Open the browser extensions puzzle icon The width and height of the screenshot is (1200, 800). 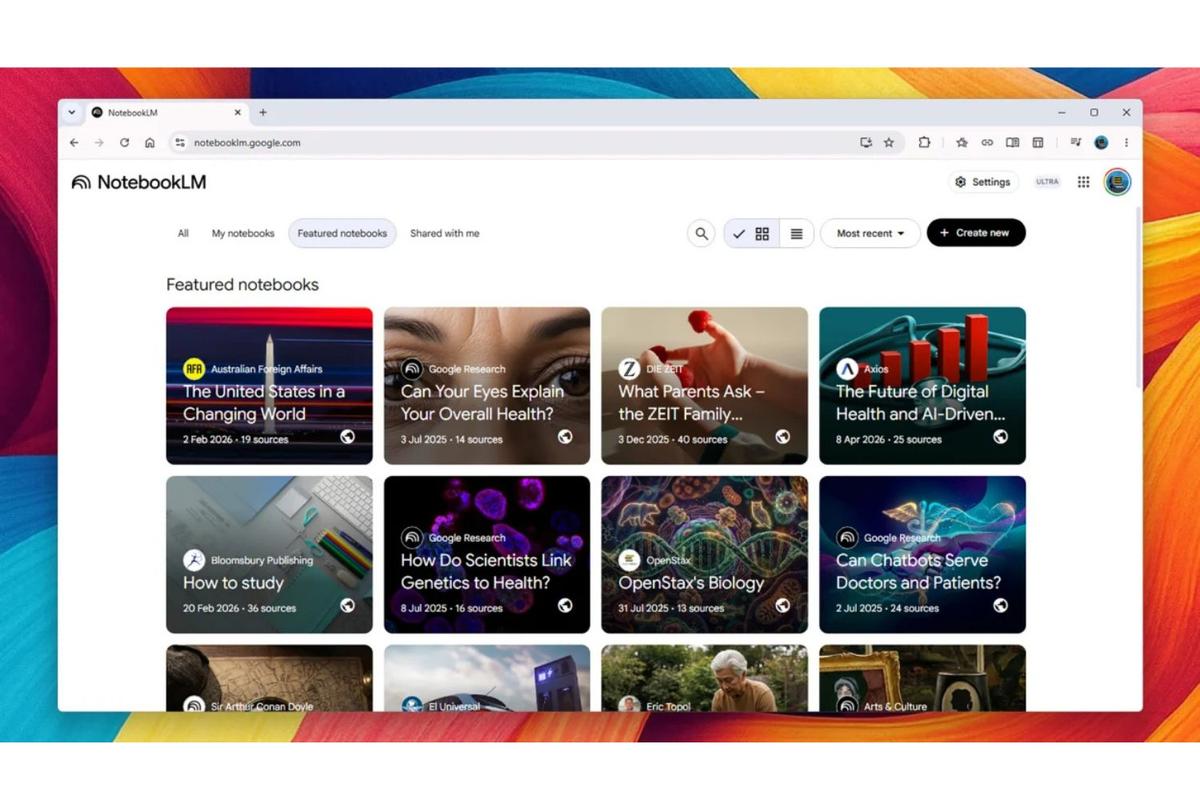(x=924, y=143)
